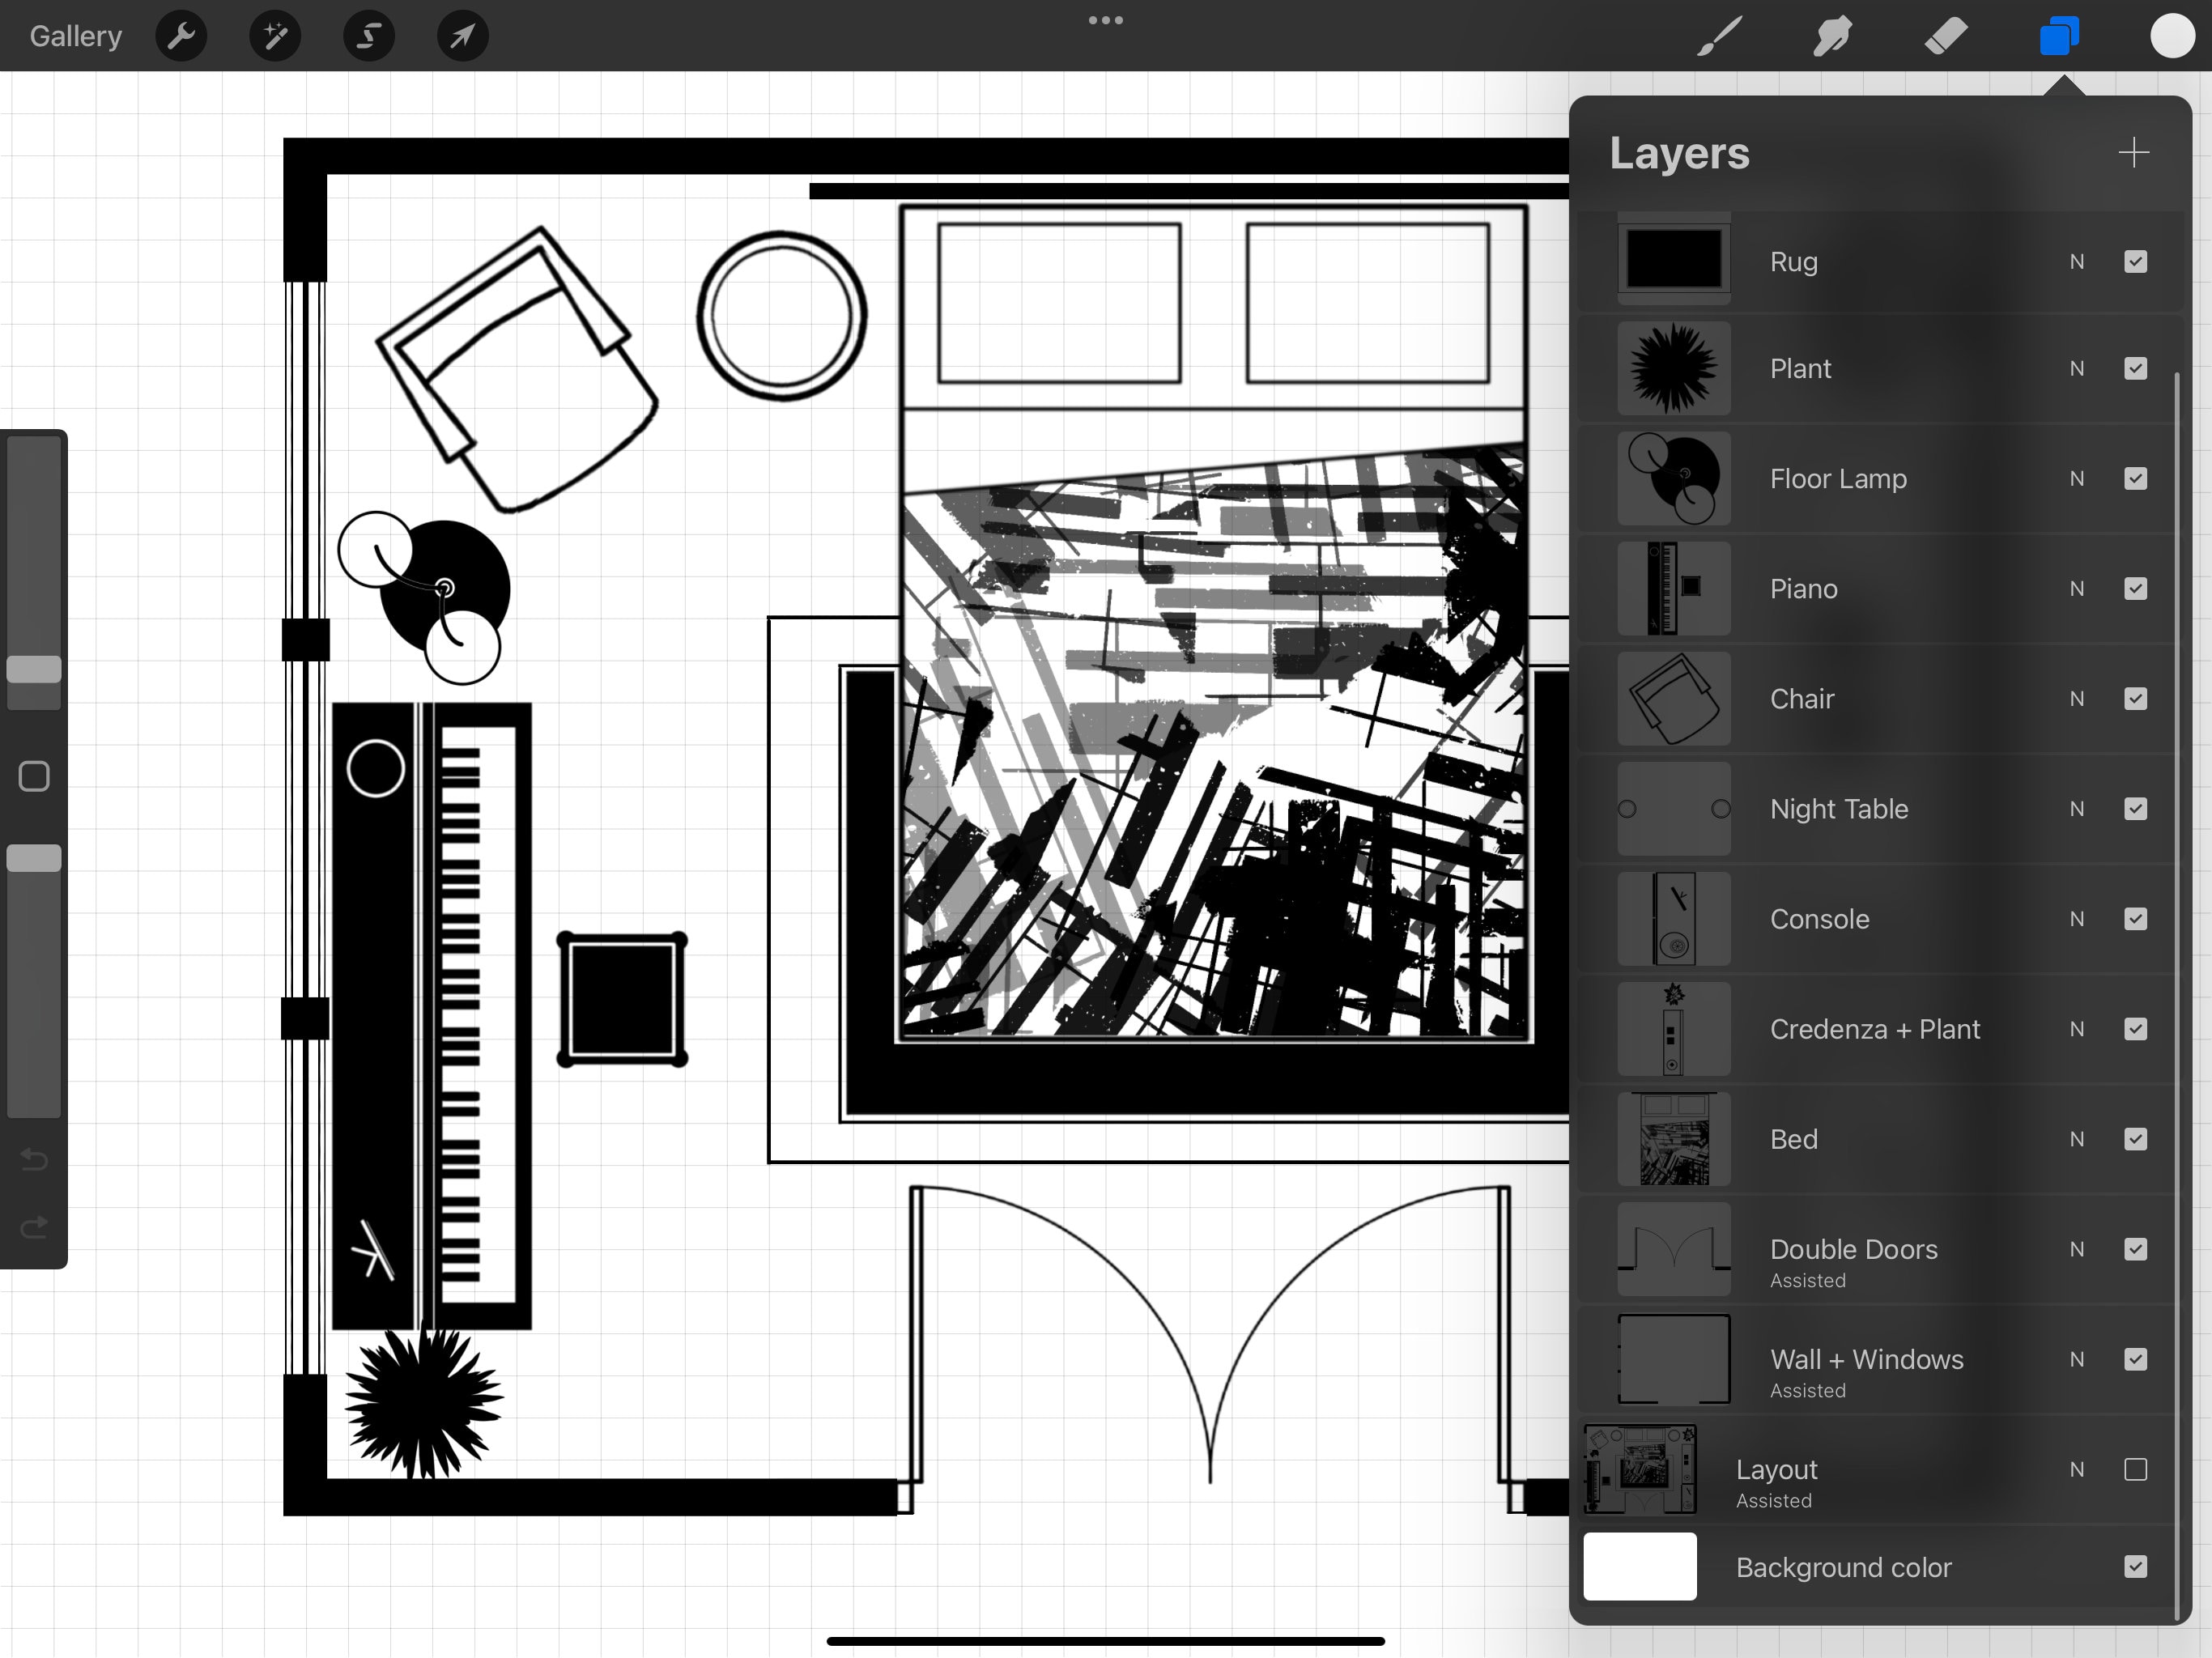Enable visibility of the Layout layer

point(2137,1469)
